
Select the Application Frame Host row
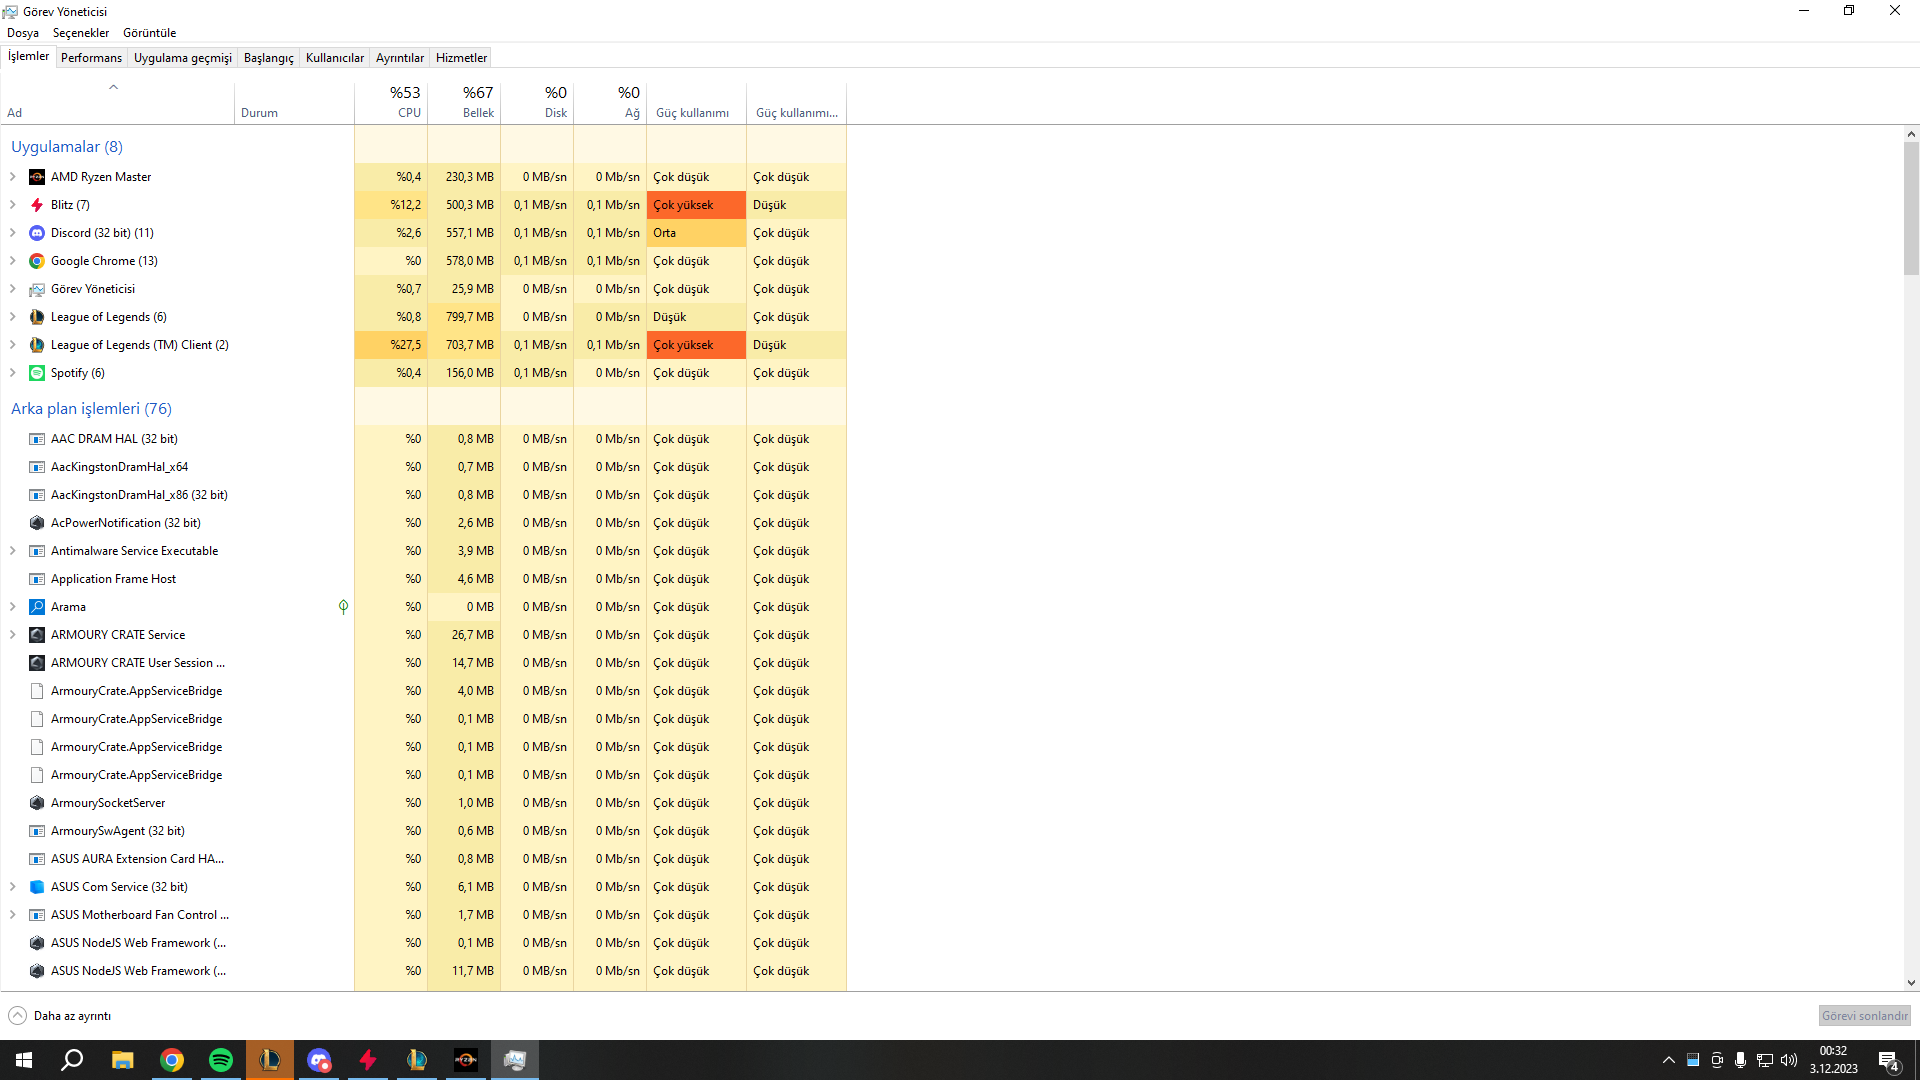coord(113,579)
